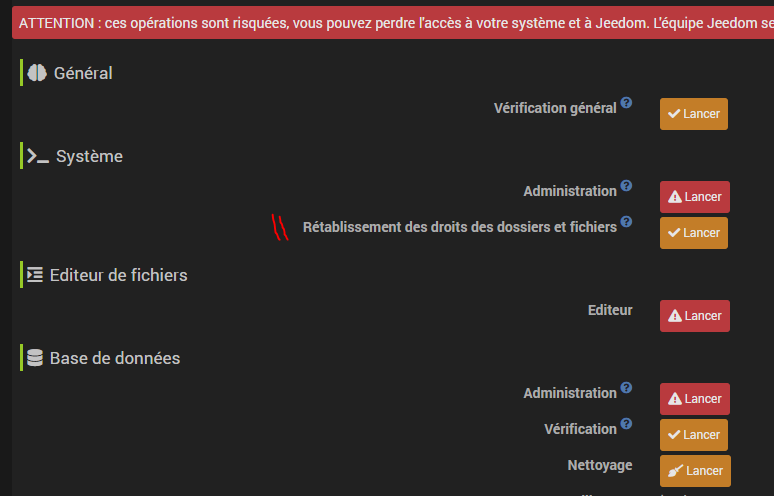Viewport: 774px width, 496px height.
Task: Click the Système section heading
Action: 89,156
